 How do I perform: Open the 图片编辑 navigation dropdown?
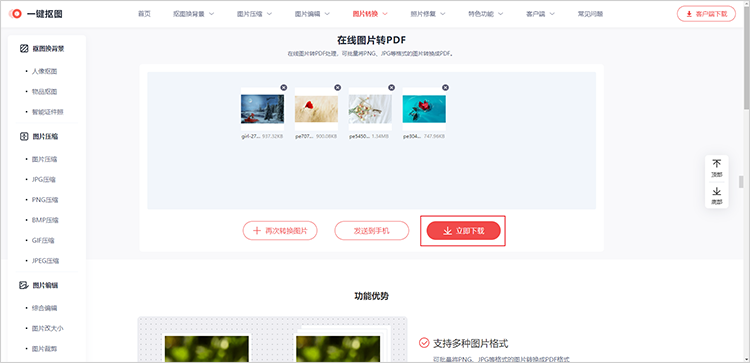pyautogui.click(x=312, y=14)
